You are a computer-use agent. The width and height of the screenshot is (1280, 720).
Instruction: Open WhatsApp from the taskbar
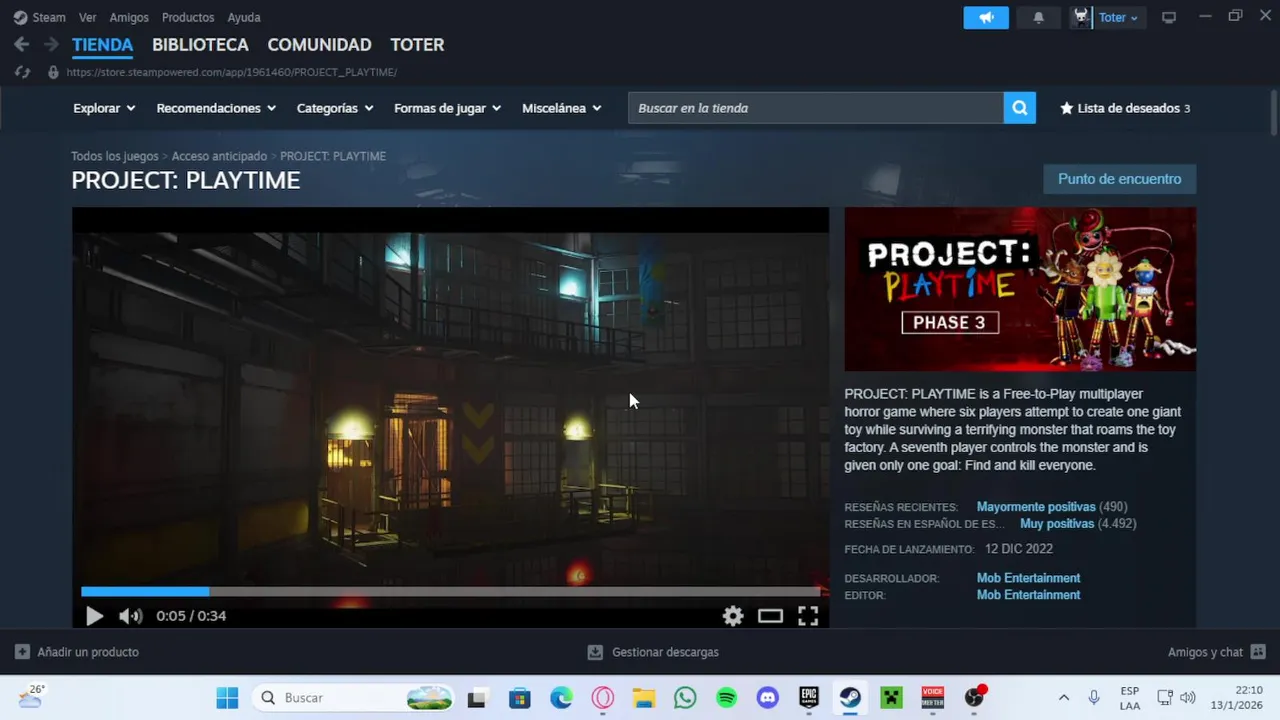pos(685,698)
